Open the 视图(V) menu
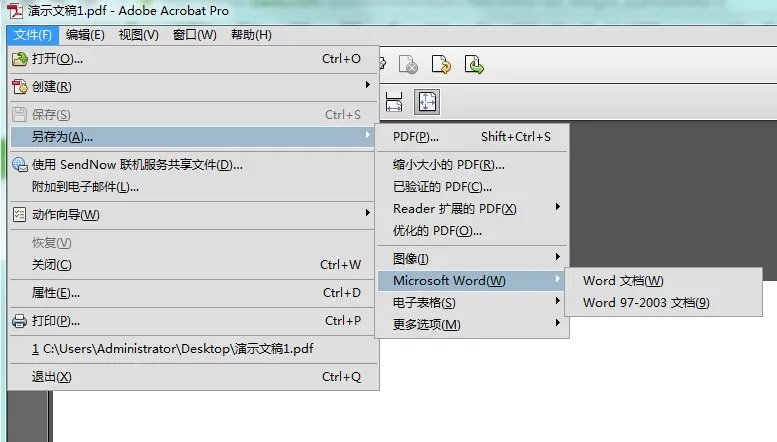Image resolution: width=777 pixels, height=442 pixels. coord(139,35)
